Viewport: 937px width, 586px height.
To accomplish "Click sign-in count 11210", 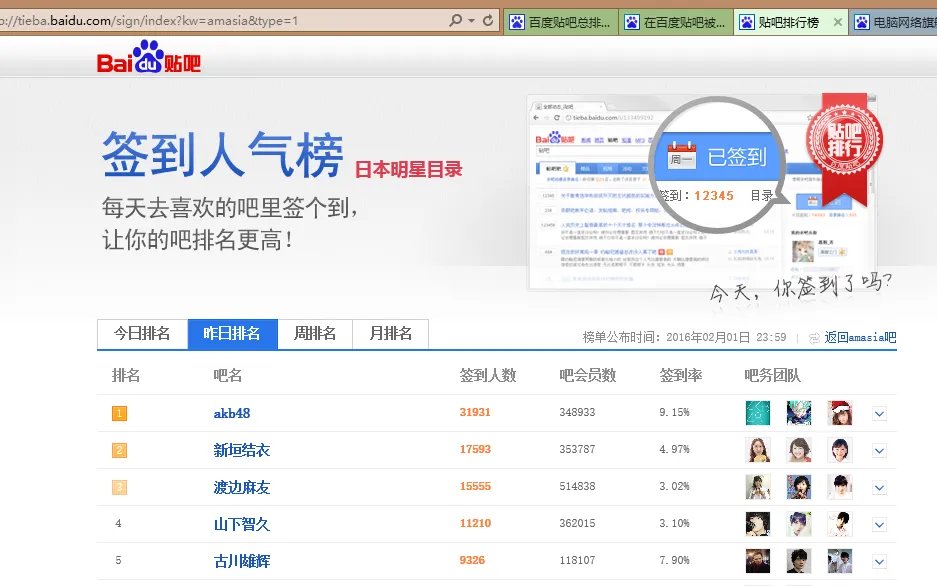I will pos(475,523).
